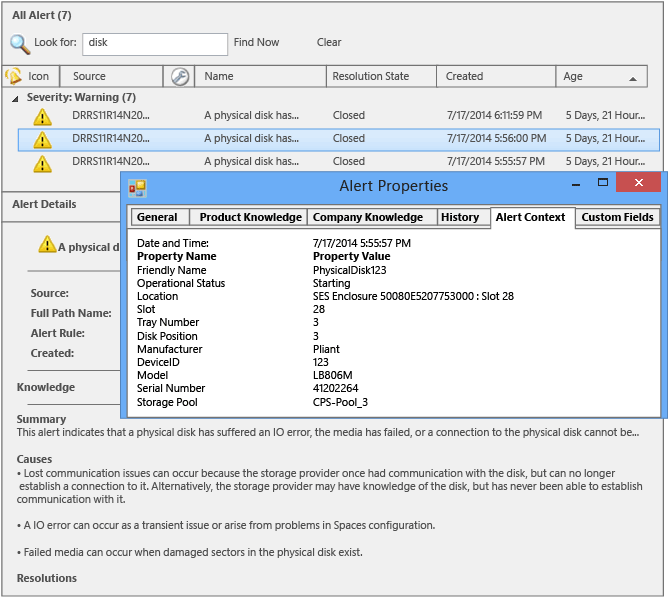
Task: Click warning icon of 5:56:00 PM alert
Action: pyautogui.click(x=42, y=140)
